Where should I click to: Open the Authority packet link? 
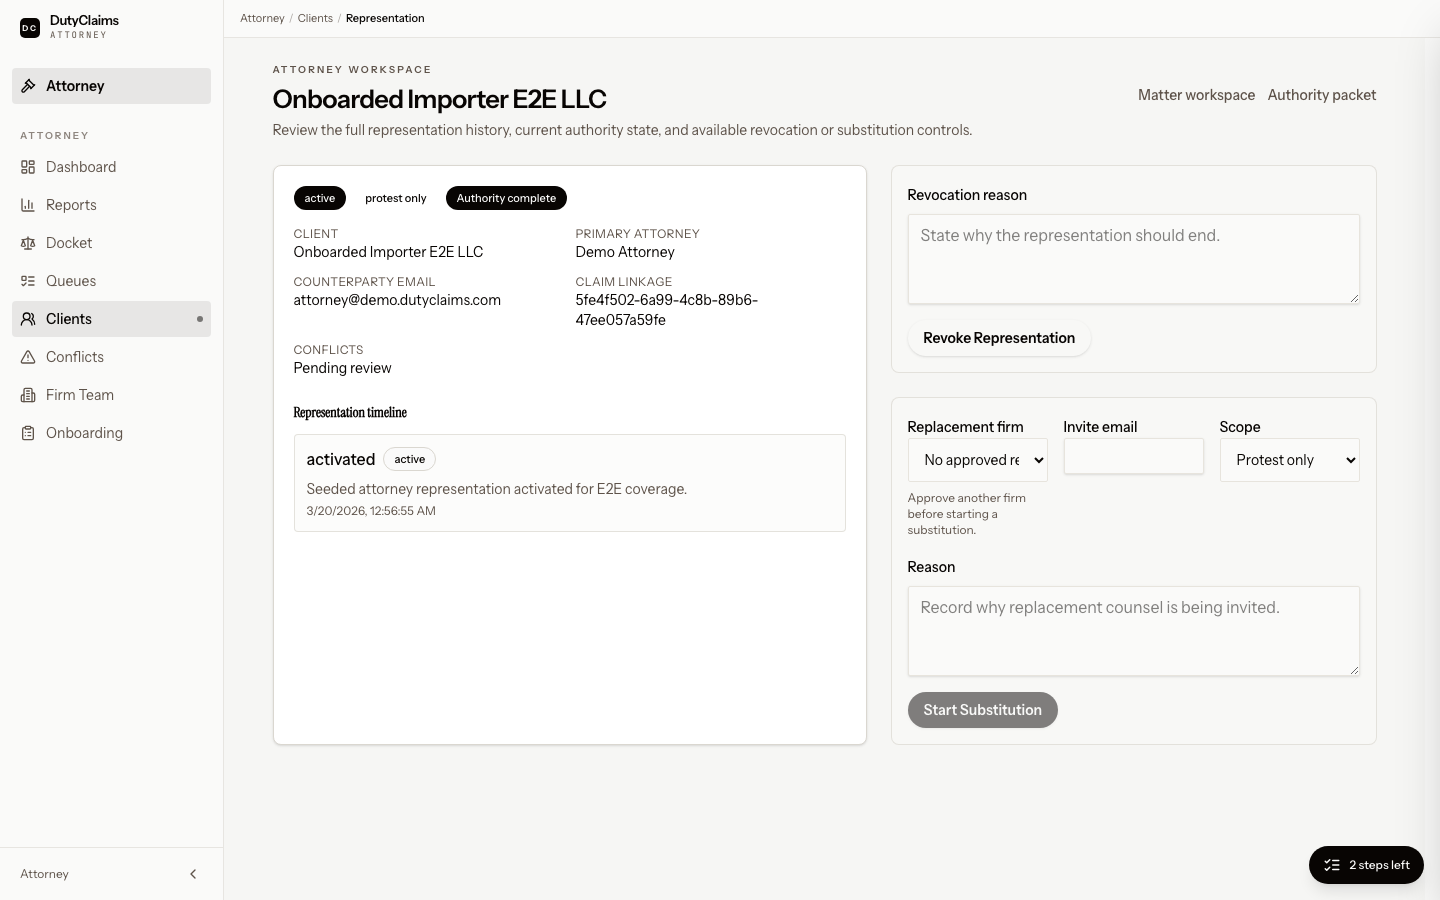click(x=1322, y=95)
